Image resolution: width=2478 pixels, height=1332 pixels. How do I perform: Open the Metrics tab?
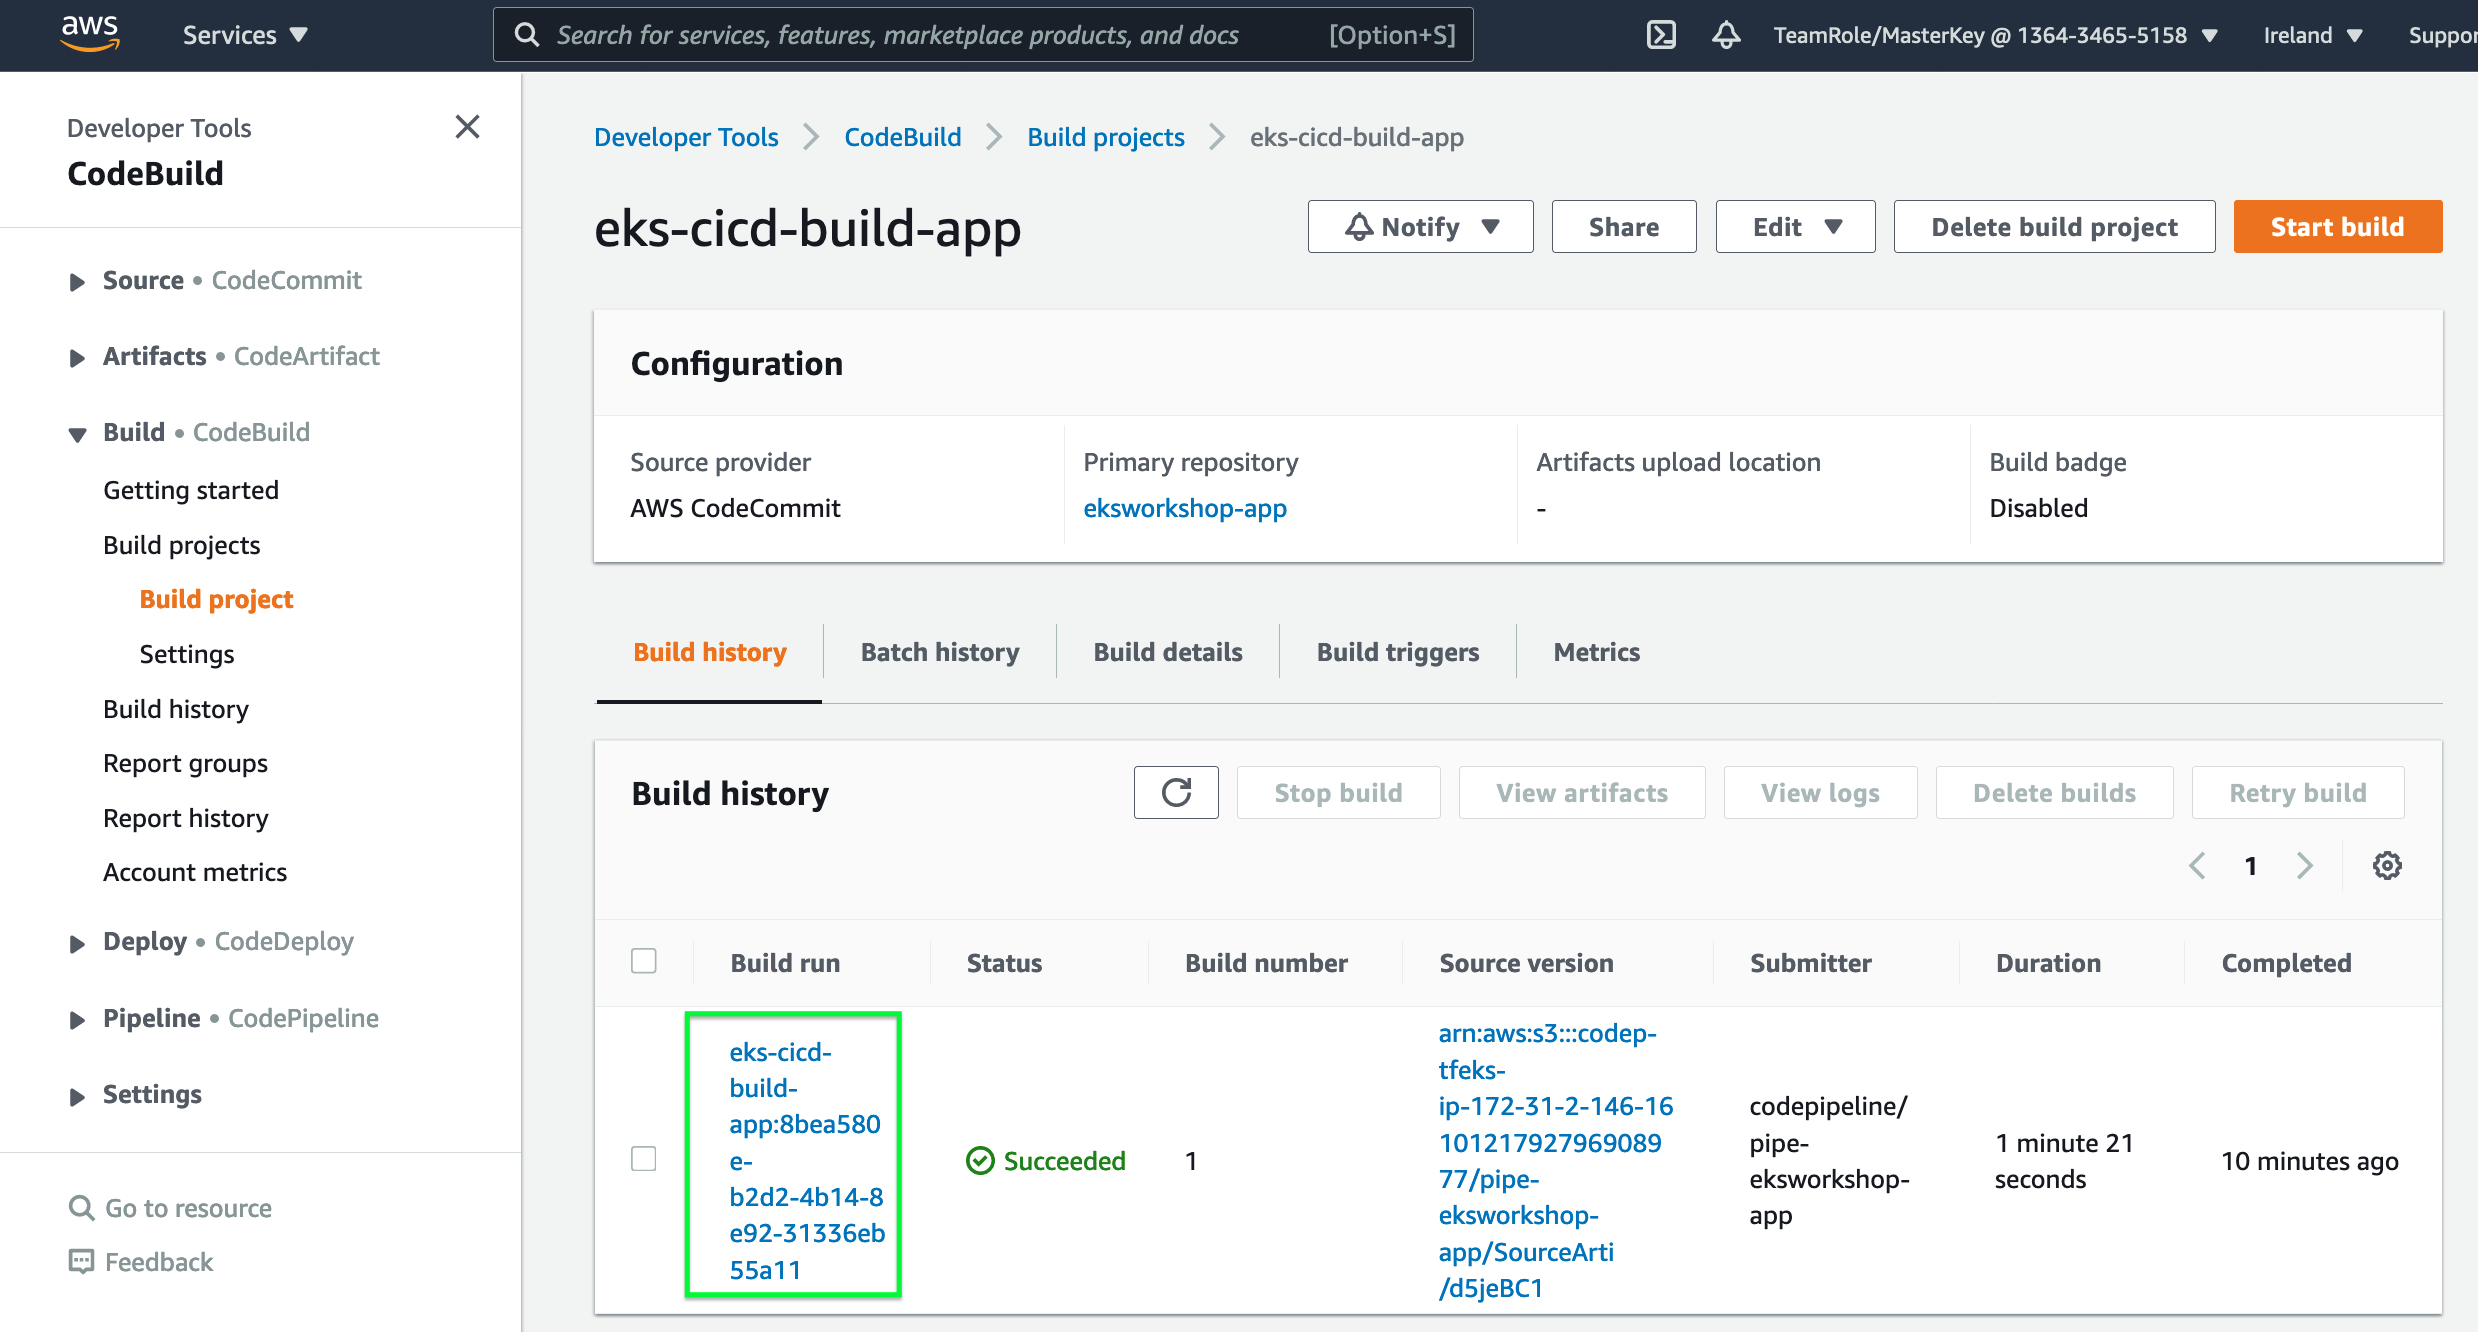pyautogui.click(x=1596, y=651)
